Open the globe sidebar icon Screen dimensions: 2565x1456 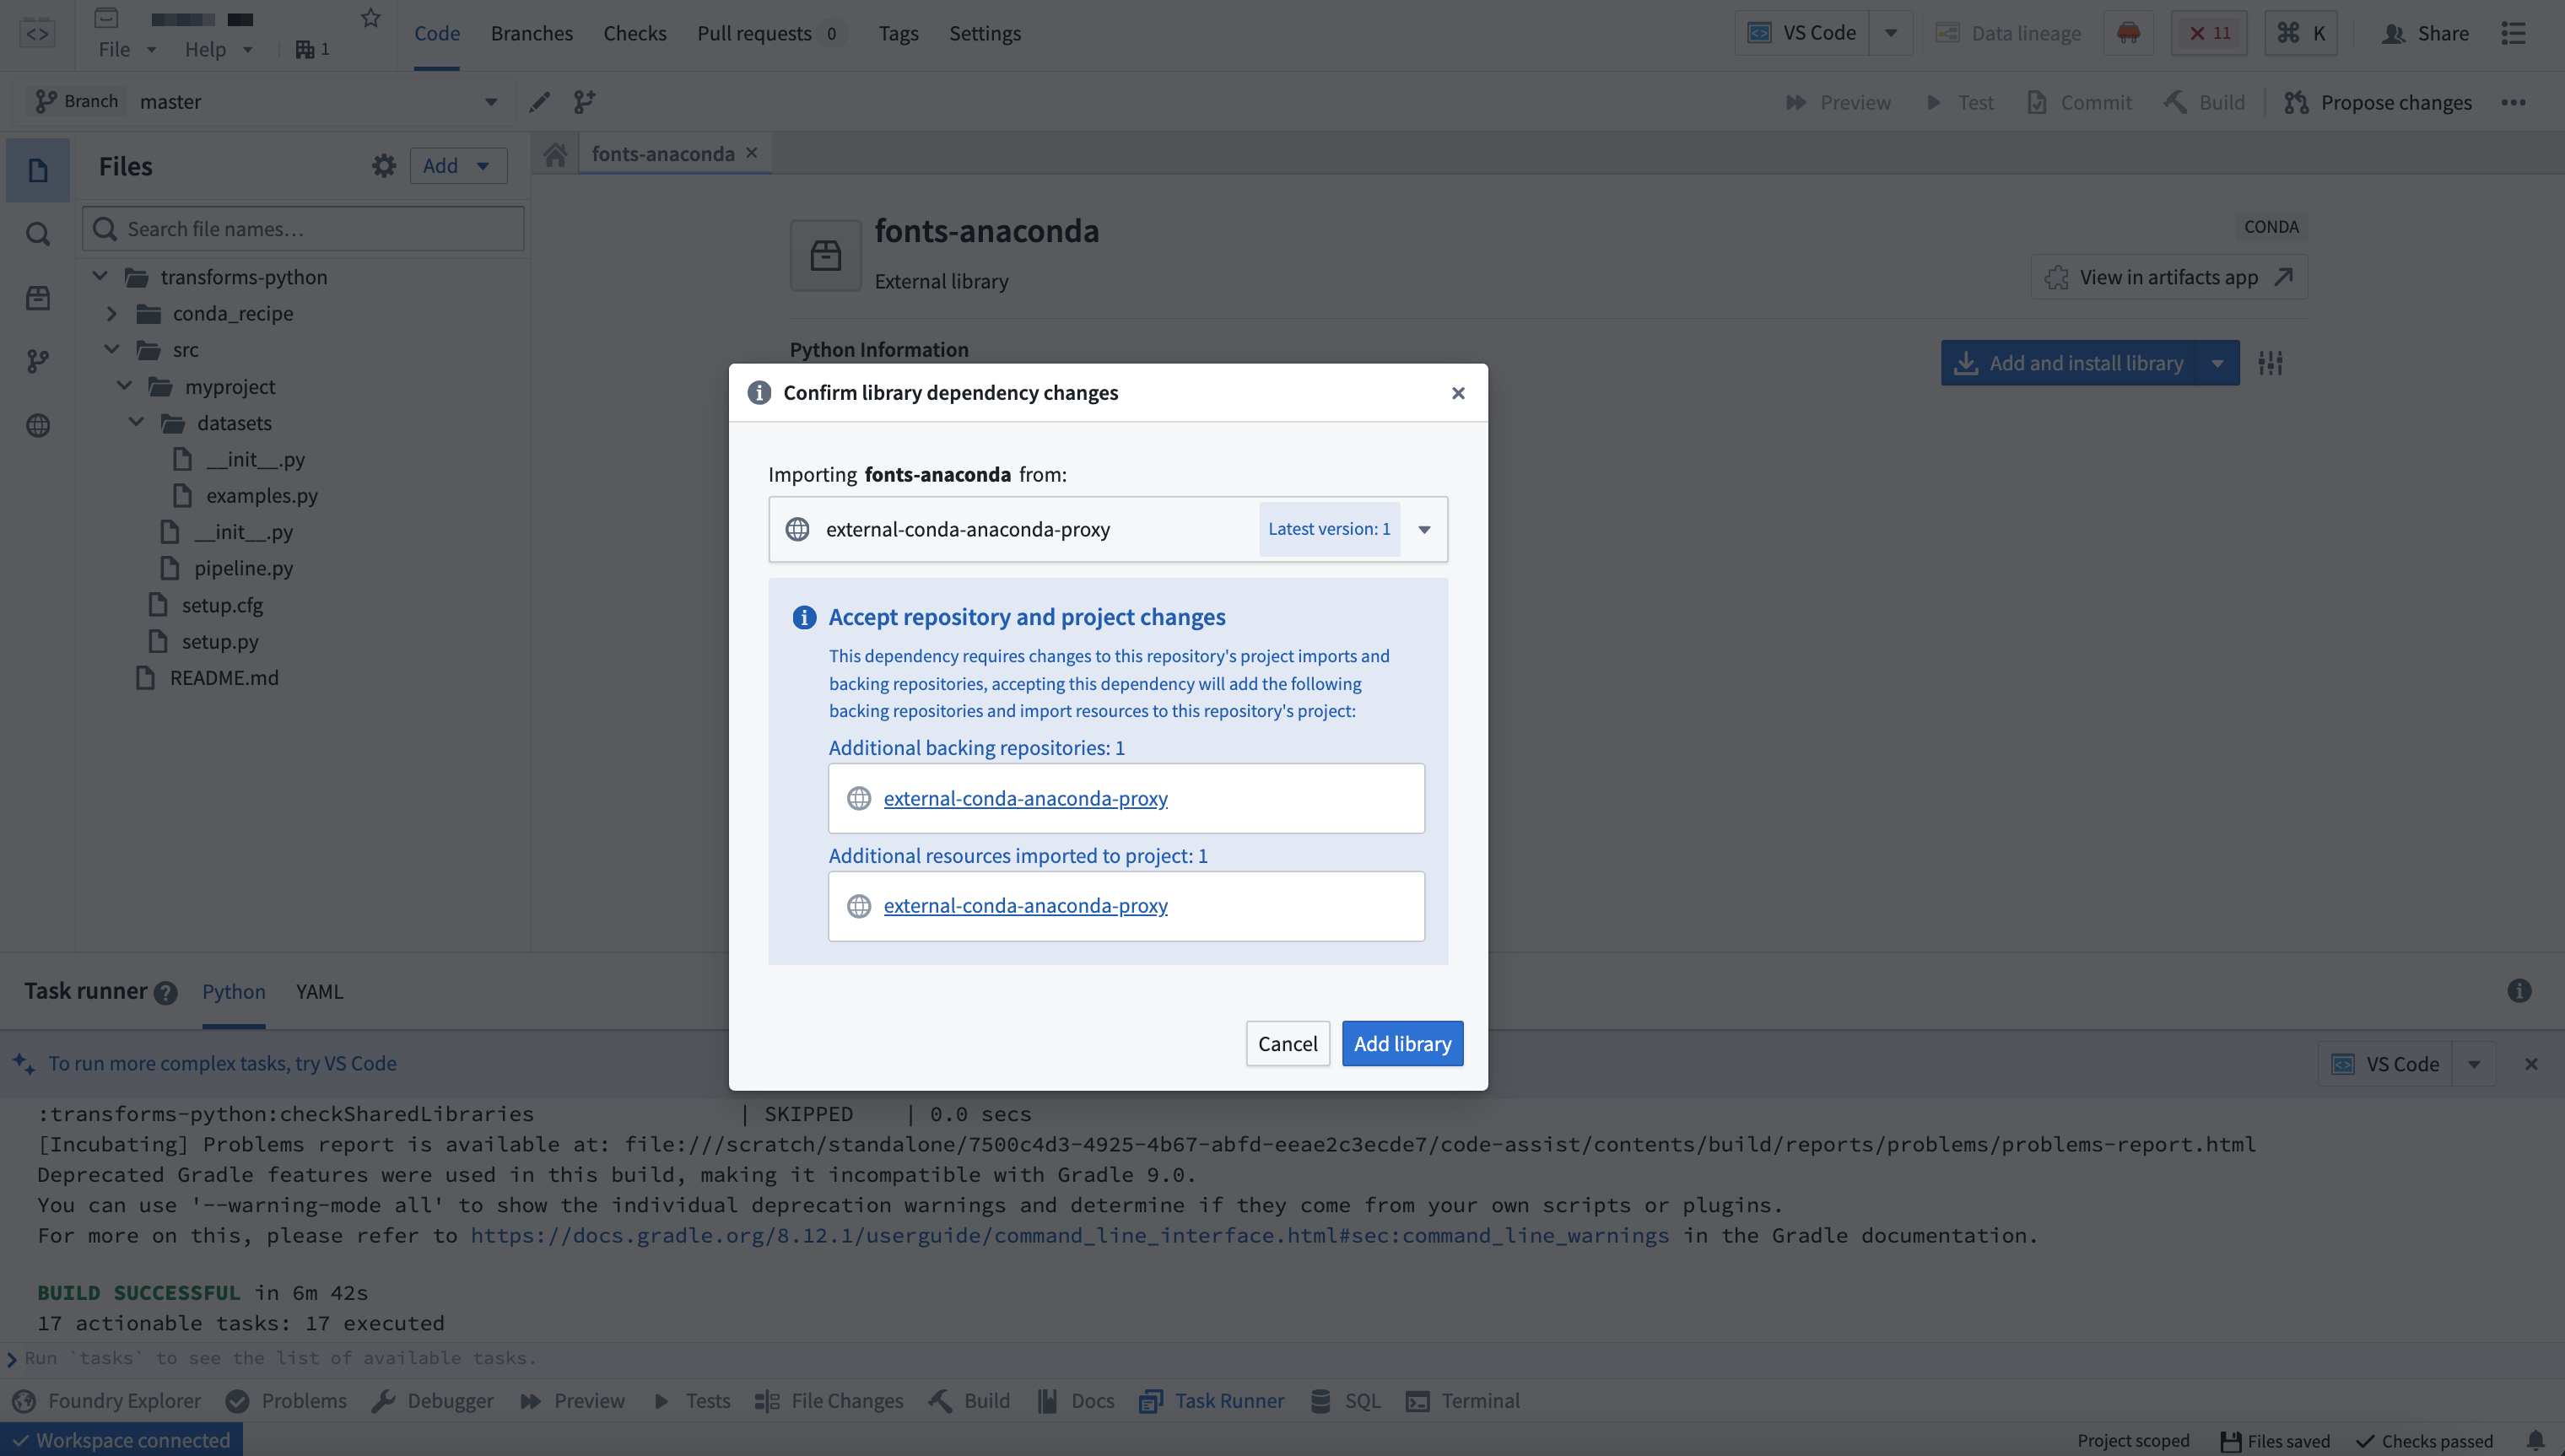(38, 425)
